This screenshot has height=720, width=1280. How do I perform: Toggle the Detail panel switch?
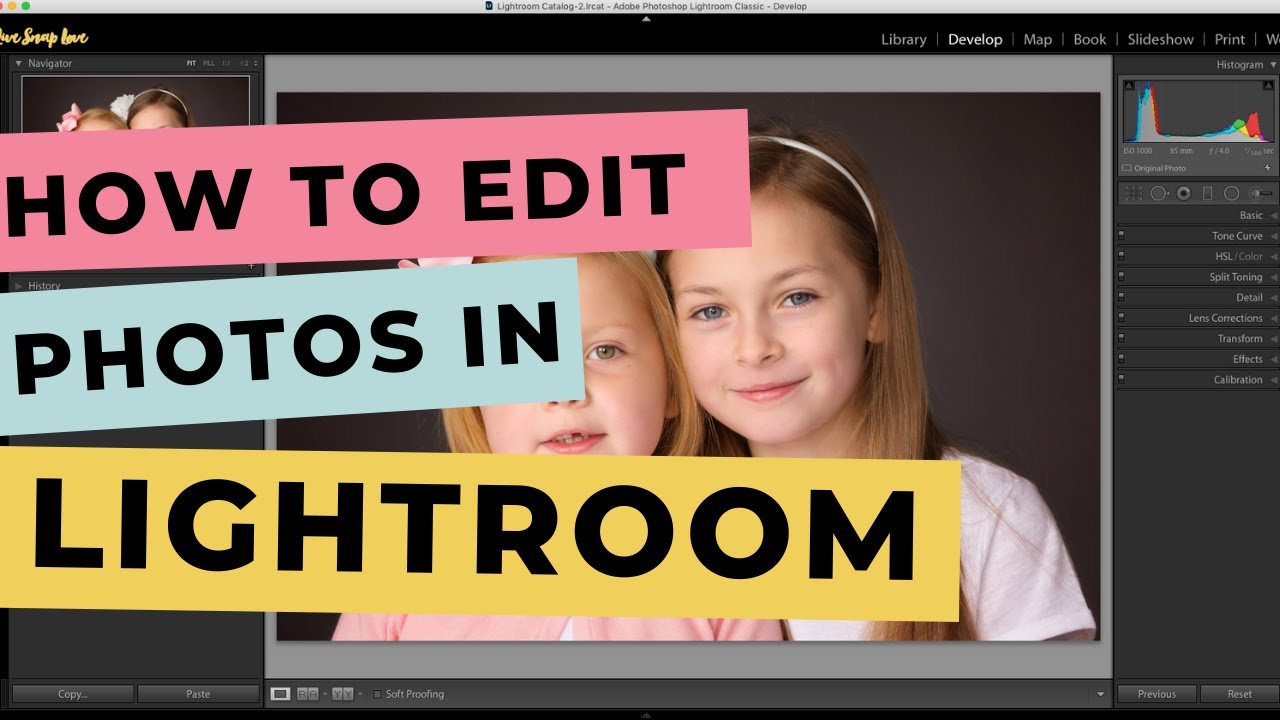coord(1121,297)
